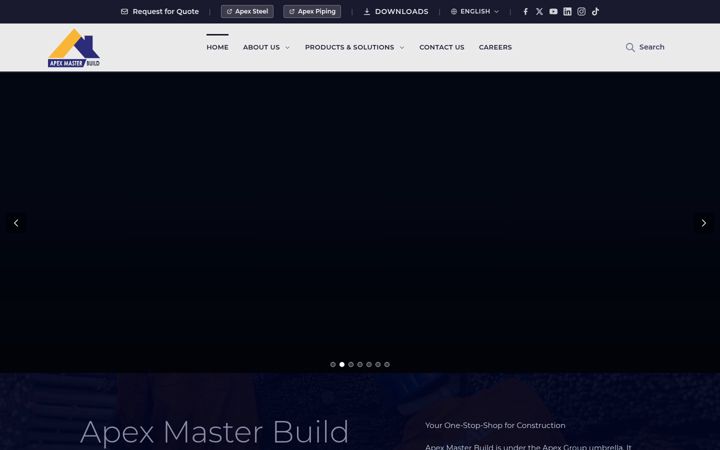Click the Apex Master Build heading

(x=214, y=432)
